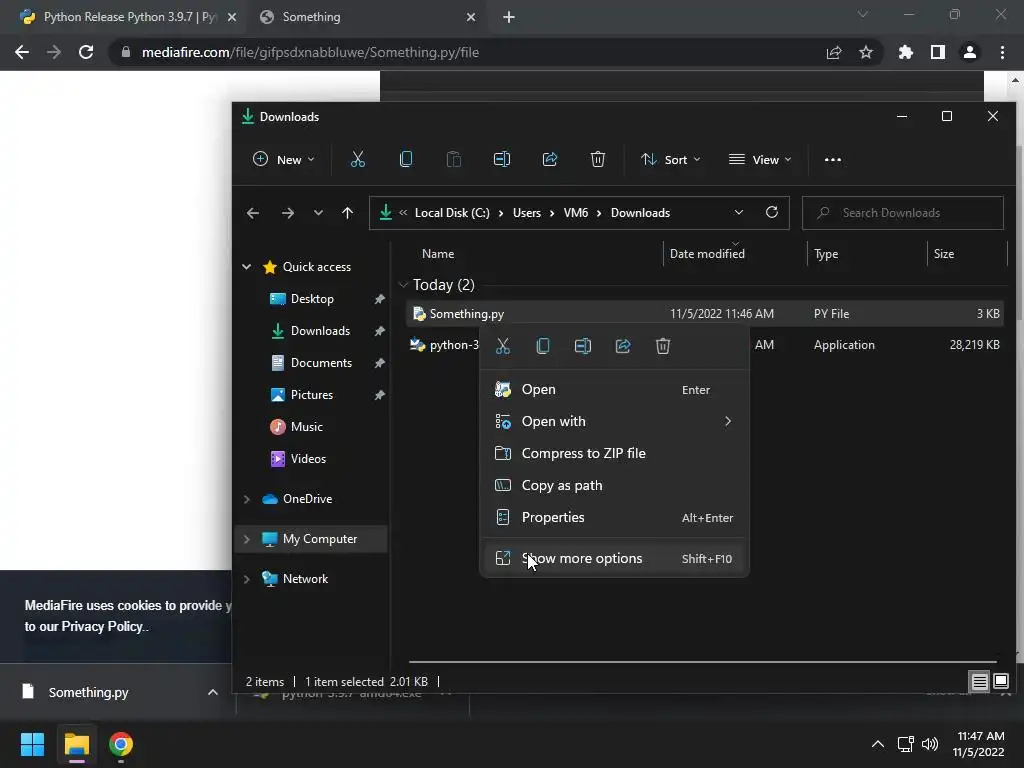Click Users in the address breadcrumb
The image size is (1024, 768).
[526, 213]
